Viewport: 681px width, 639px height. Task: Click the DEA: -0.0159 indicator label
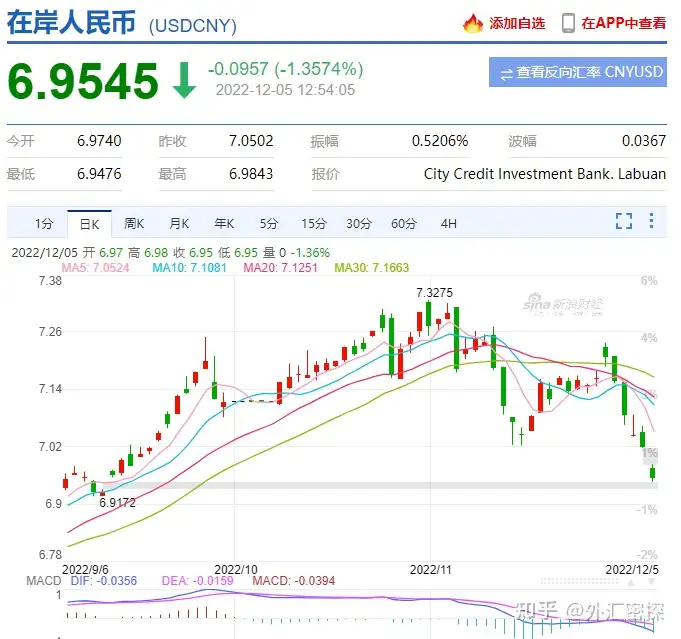pyautogui.click(x=198, y=581)
